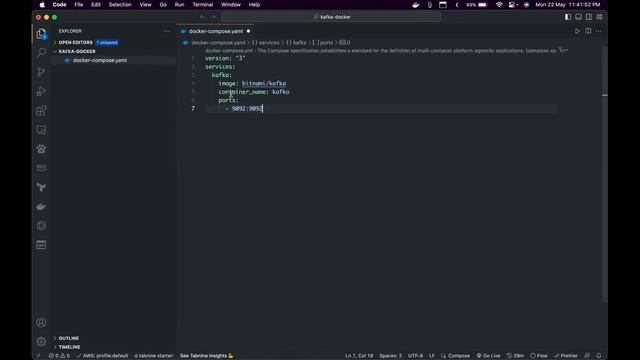The width and height of the screenshot is (640, 360).
Task: Open the kafka breadcrumb dropdown
Action: (296, 42)
